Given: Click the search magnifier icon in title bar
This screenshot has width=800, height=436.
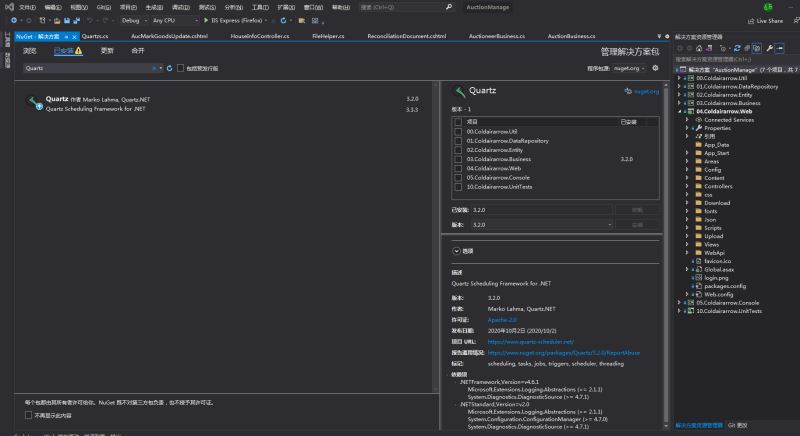Looking at the screenshot, I should pos(449,7).
